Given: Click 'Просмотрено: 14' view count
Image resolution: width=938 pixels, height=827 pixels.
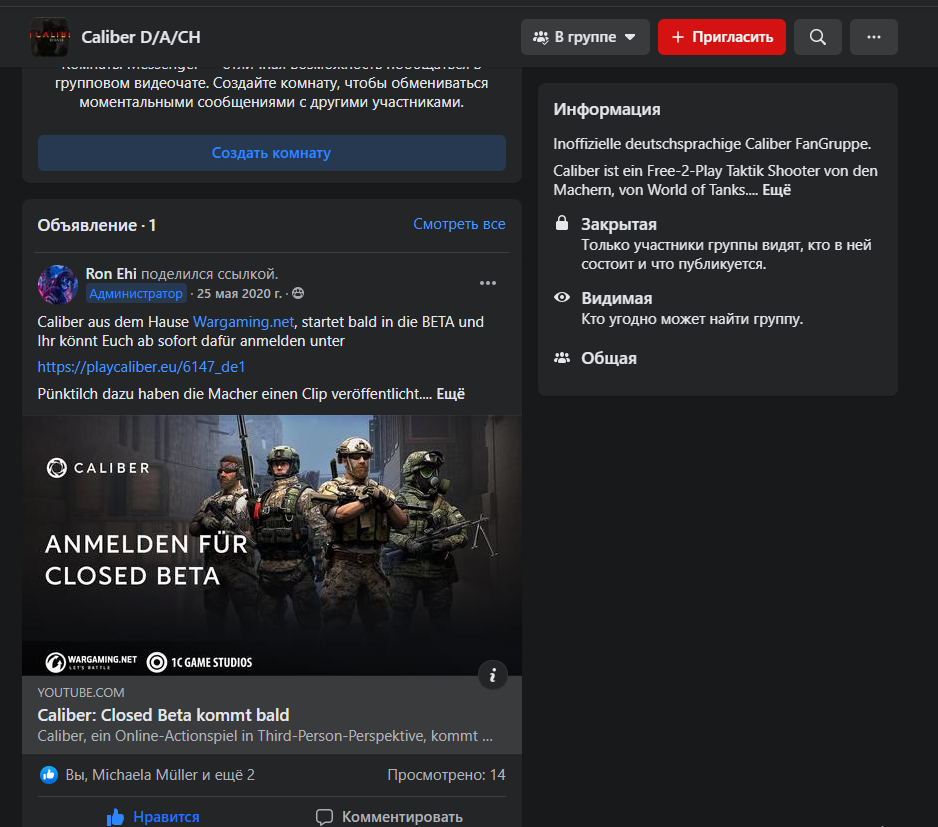Looking at the screenshot, I should pyautogui.click(x=446, y=775).
